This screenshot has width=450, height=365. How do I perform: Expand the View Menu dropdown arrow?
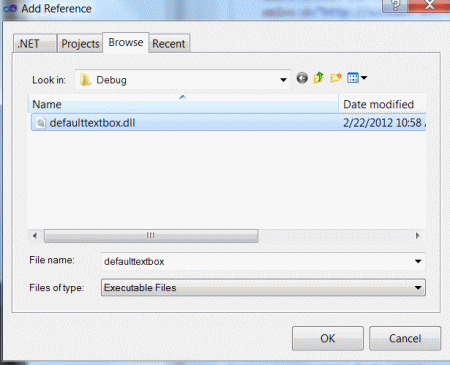click(364, 78)
